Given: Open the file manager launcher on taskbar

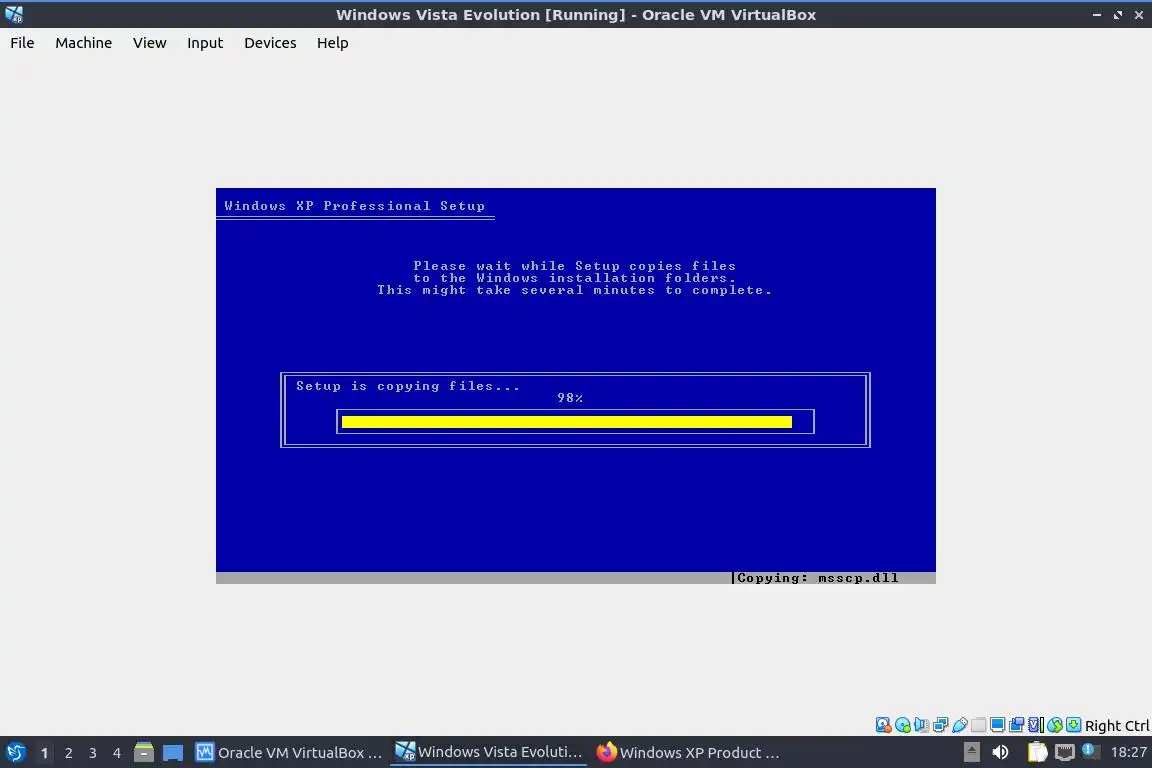Looking at the screenshot, I should (x=144, y=753).
